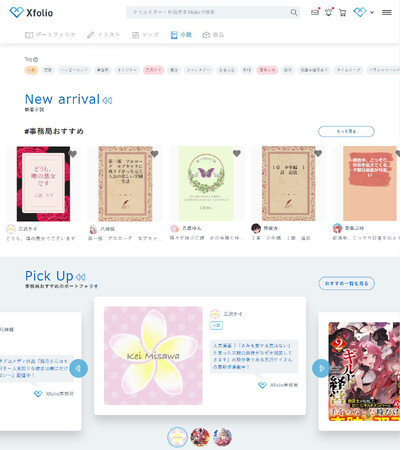Click the おすすめ一覧を見る button

347,283
